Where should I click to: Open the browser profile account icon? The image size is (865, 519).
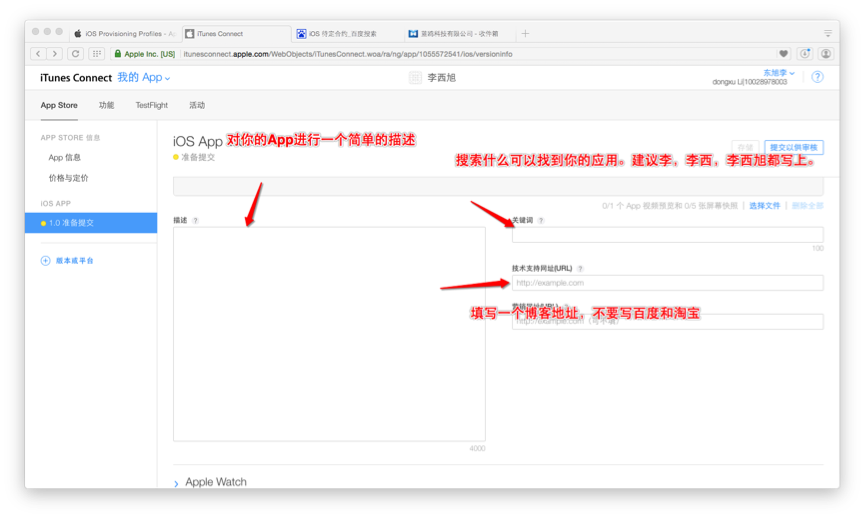[826, 53]
